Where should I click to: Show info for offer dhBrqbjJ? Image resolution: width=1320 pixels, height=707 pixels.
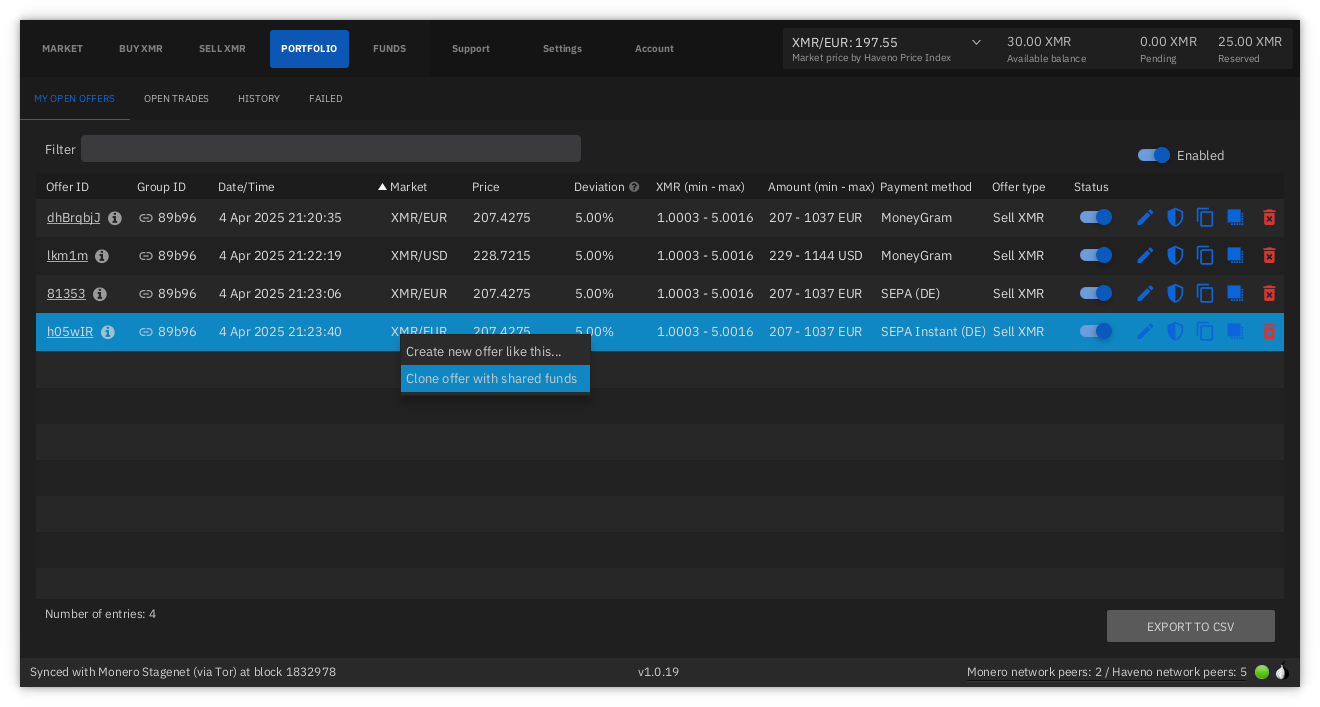[x=115, y=218]
